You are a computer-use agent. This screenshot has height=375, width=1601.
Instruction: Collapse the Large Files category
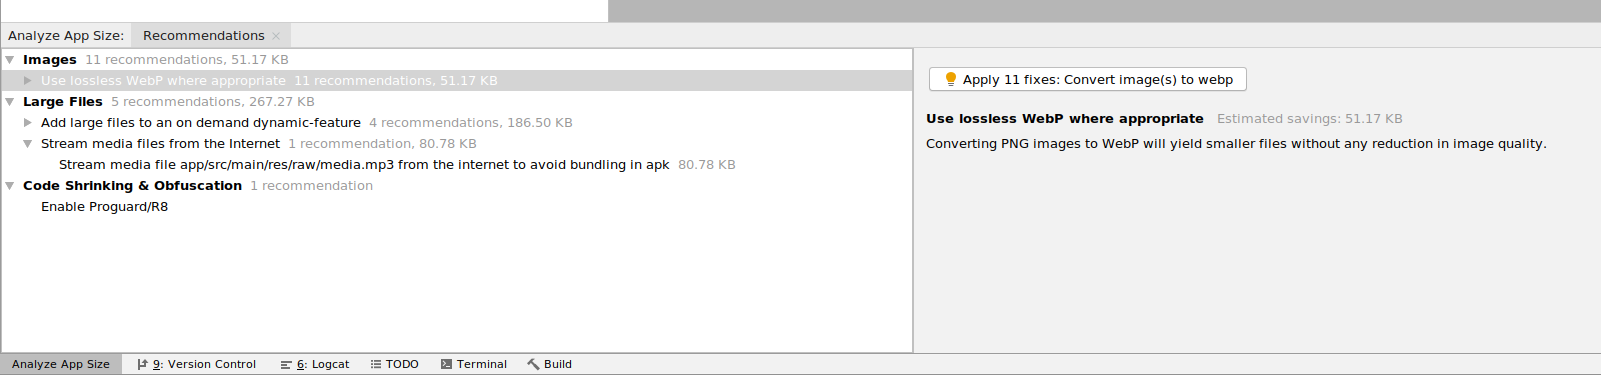pyautogui.click(x=10, y=102)
